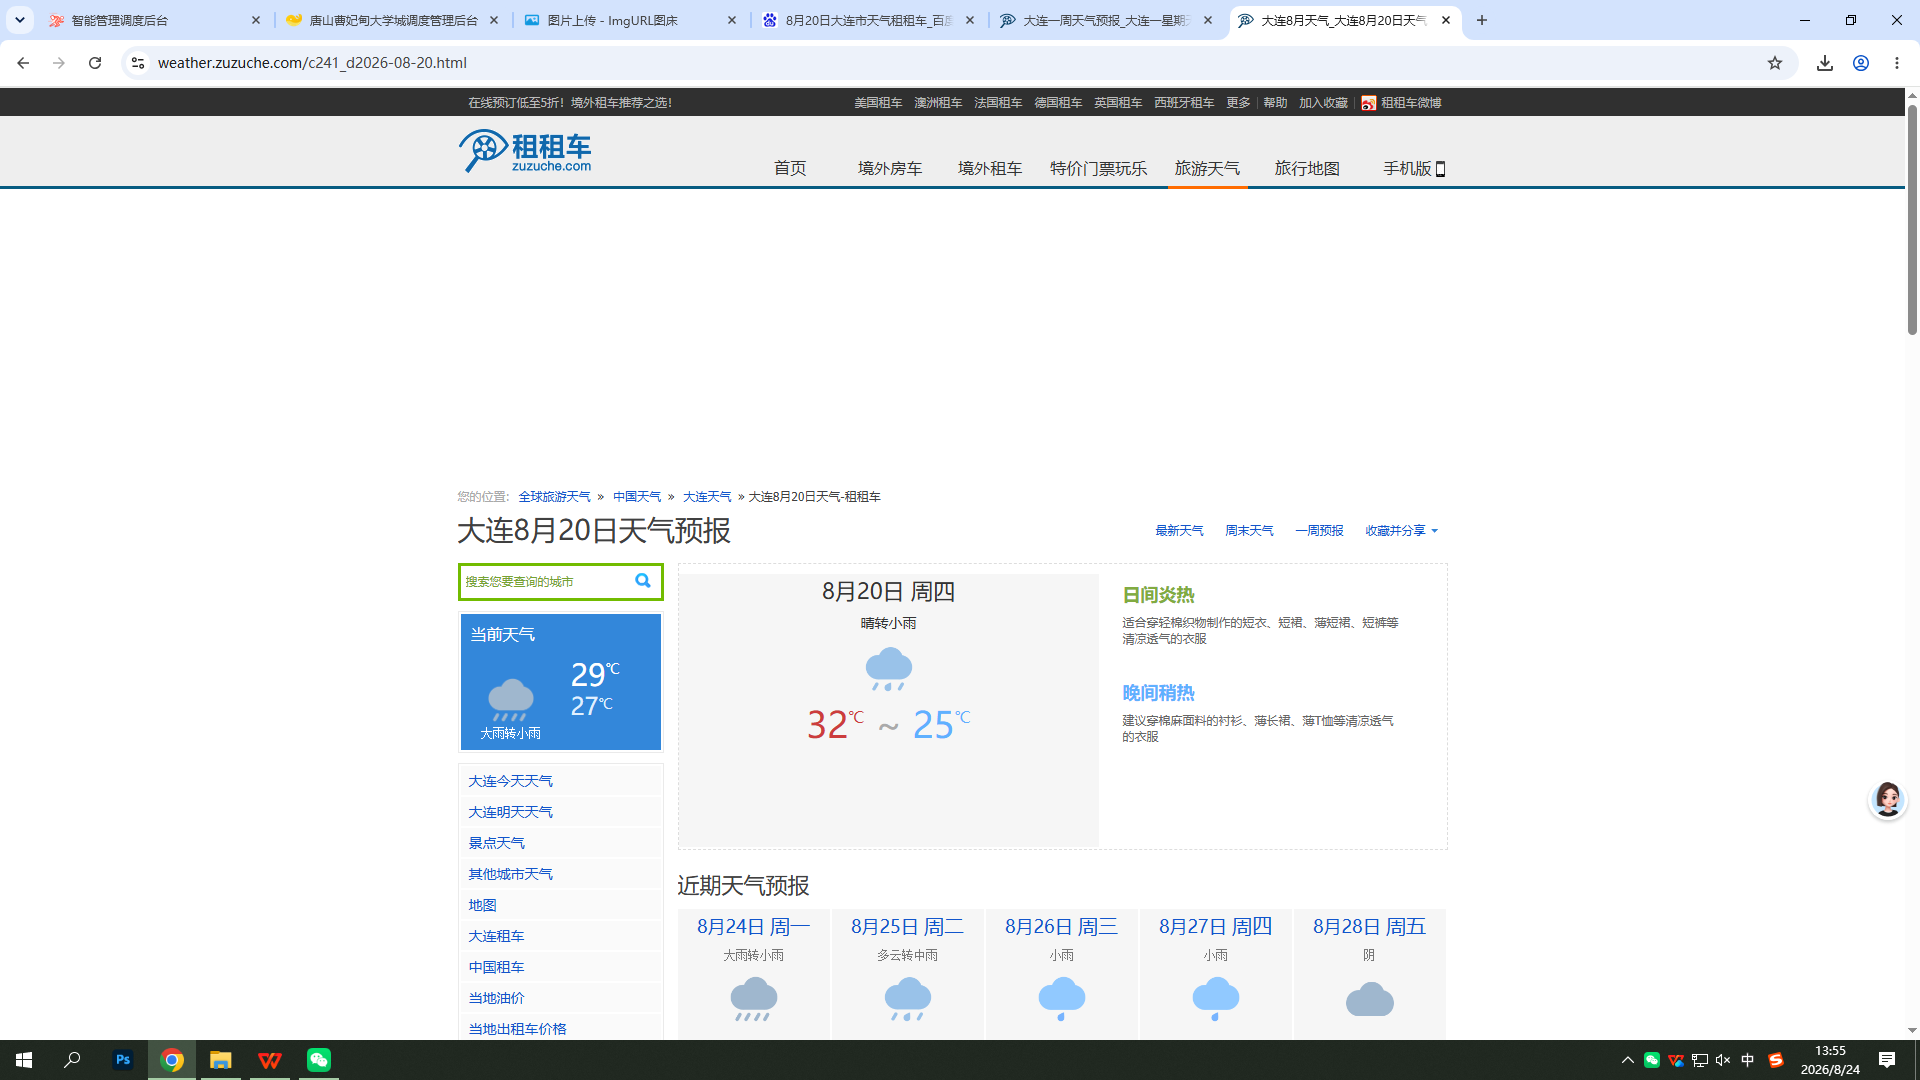Click the browser address bar URL
1920x1080 pixels.
pos(312,63)
